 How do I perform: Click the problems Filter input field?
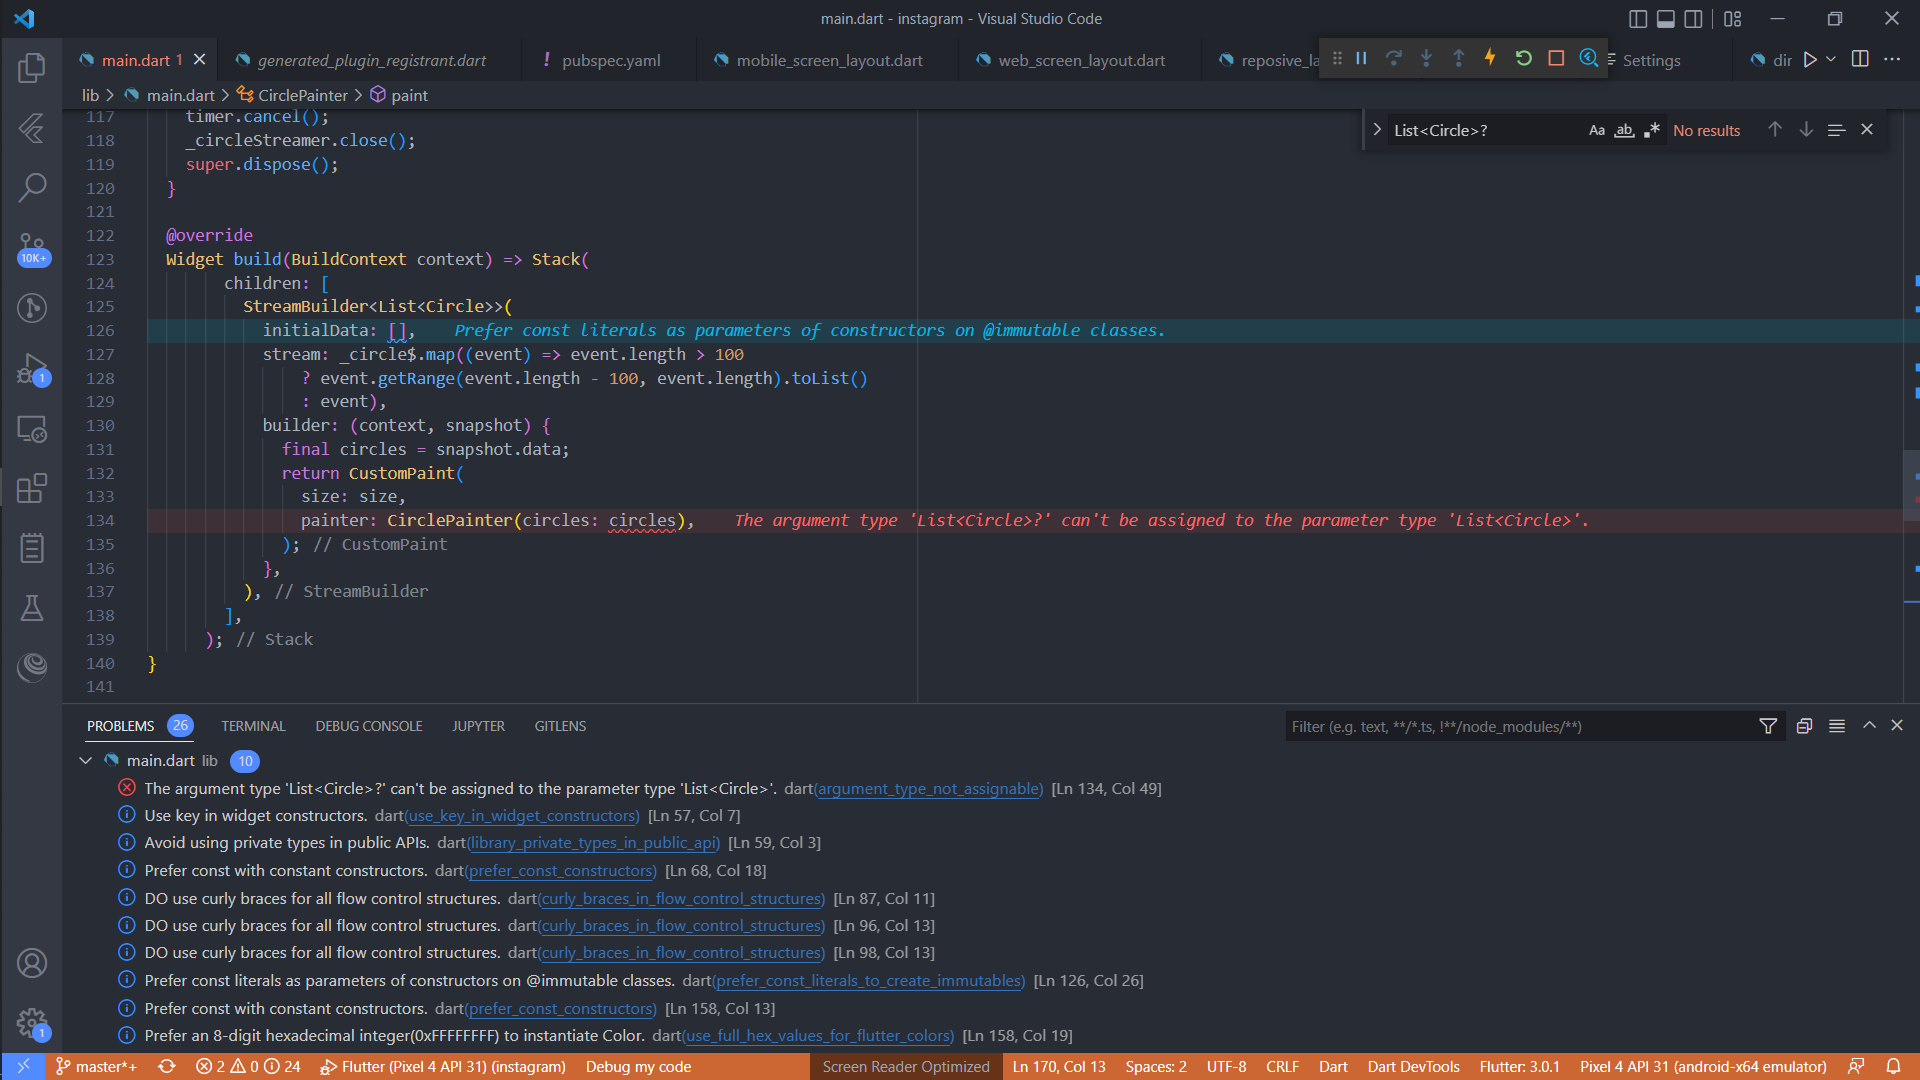(x=1520, y=727)
